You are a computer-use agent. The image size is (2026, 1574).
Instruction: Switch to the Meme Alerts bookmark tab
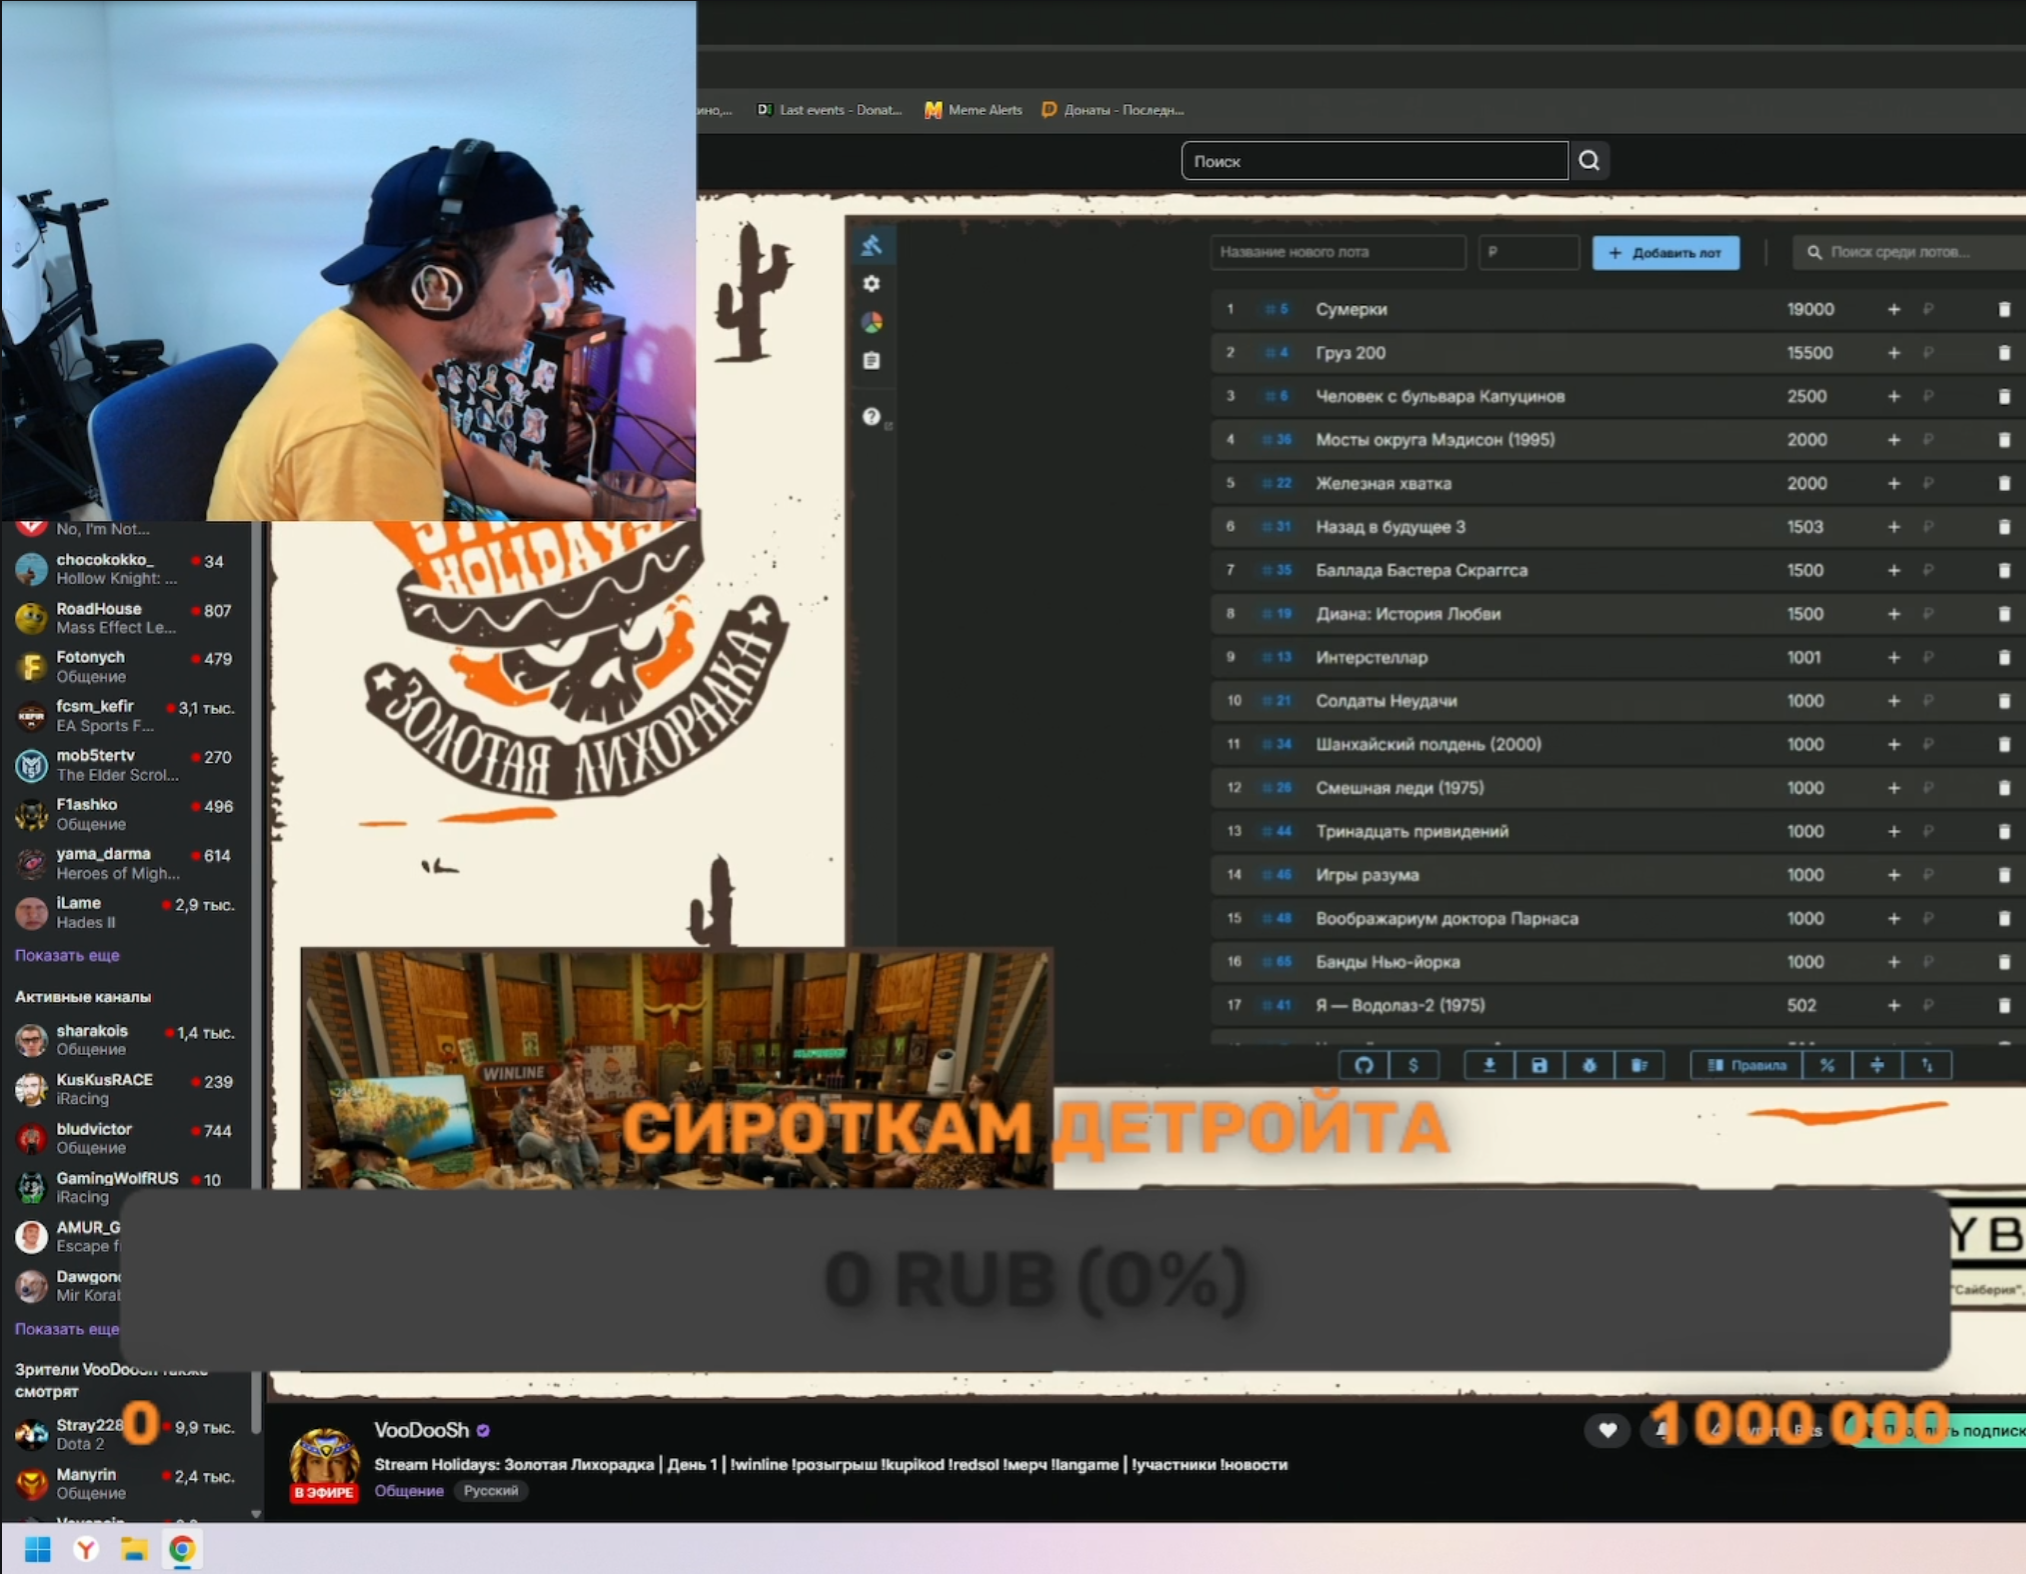pos(973,110)
